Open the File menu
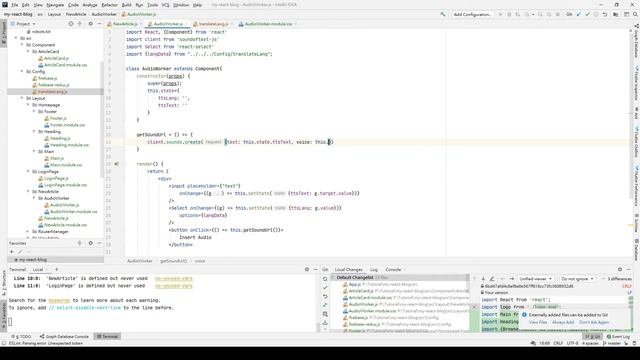640x360 pixels. tap(15, 5)
